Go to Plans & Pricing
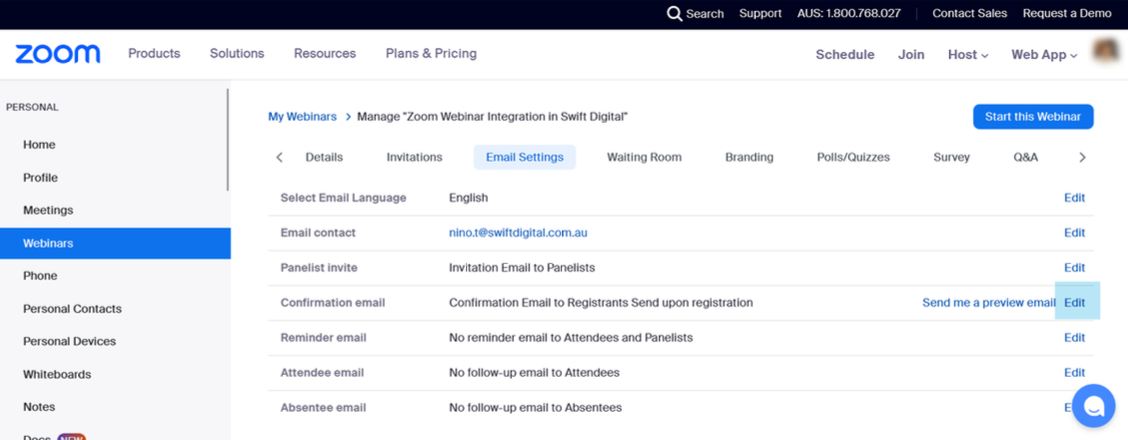The image size is (1128, 440). coord(431,53)
